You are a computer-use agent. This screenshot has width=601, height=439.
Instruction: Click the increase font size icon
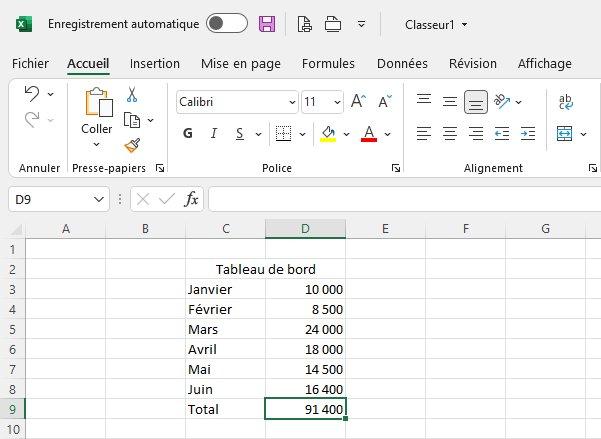pyautogui.click(x=358, y=101)
